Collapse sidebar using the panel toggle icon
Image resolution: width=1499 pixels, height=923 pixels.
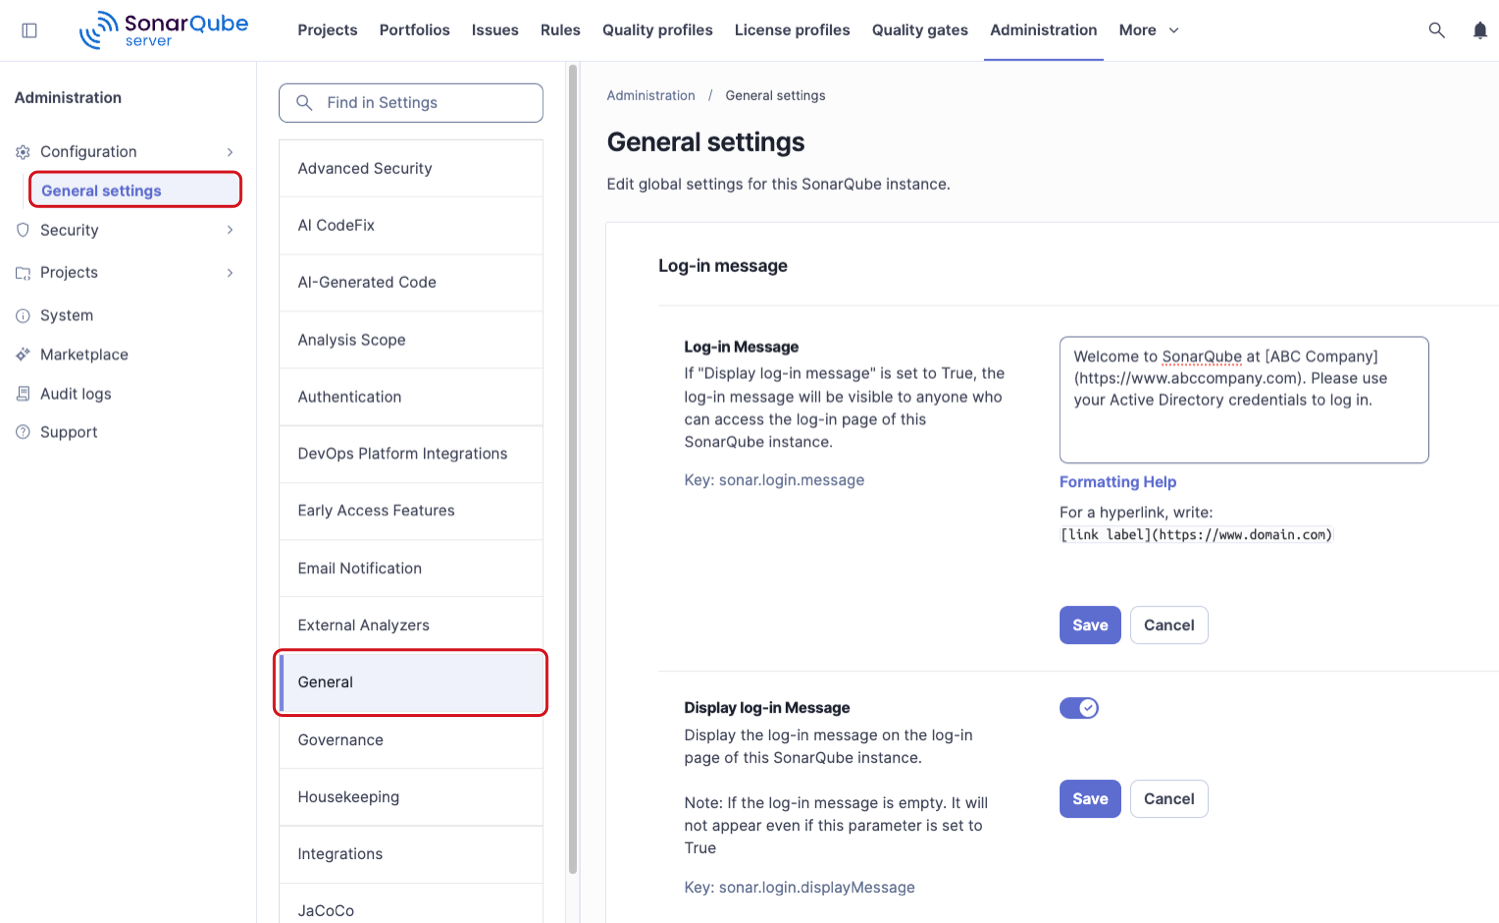(x=29, y=30)
